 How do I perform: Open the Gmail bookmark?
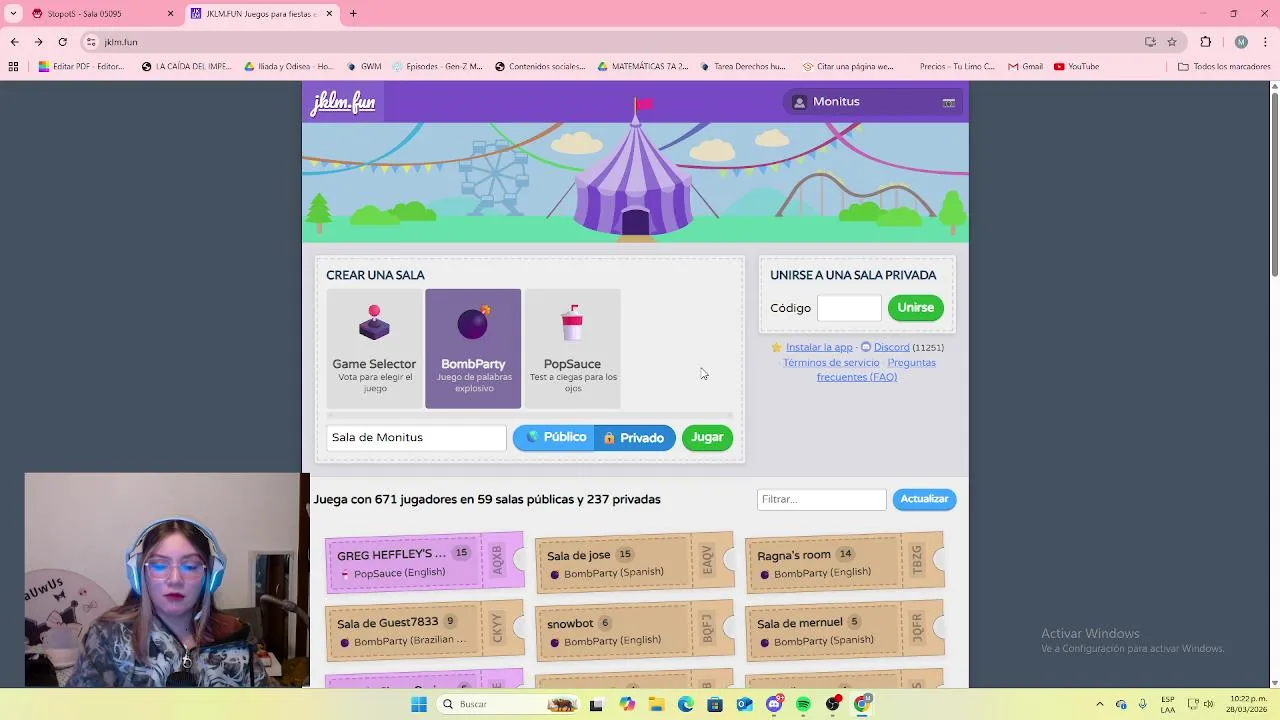point(1025,67)
